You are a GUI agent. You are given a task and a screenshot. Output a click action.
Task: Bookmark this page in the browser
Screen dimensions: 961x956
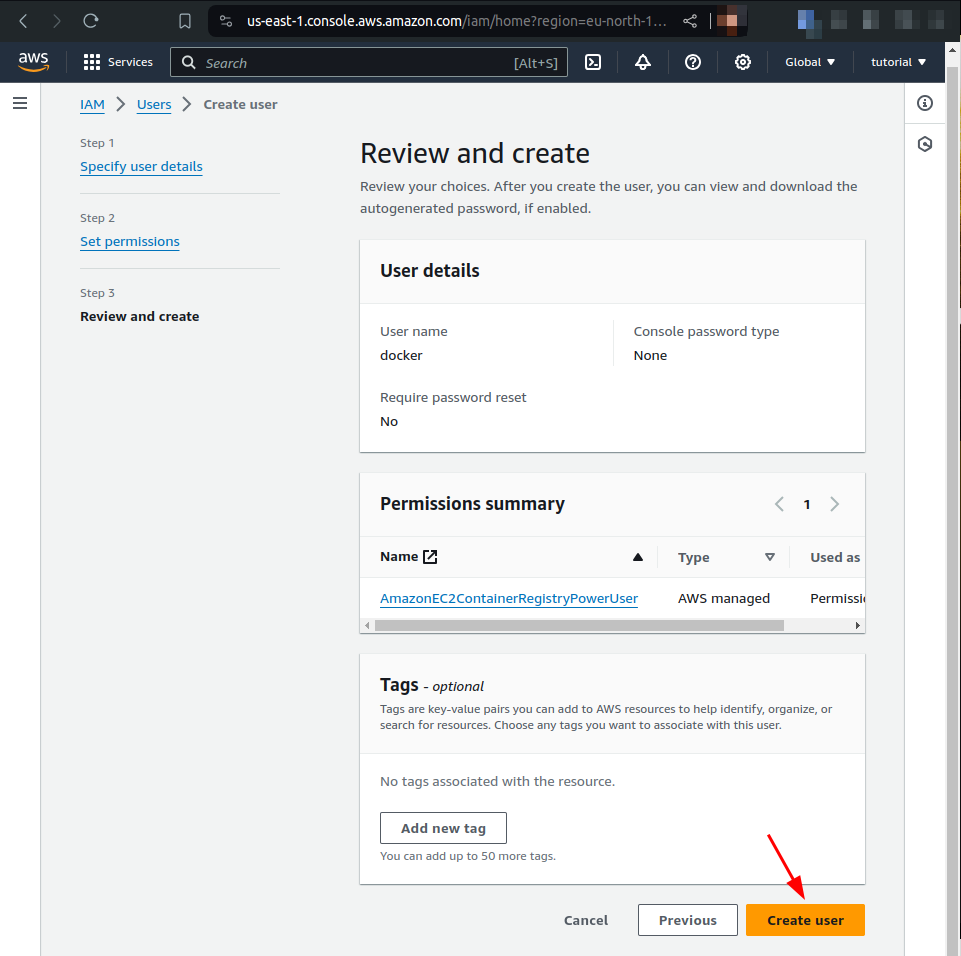point(184,21)
